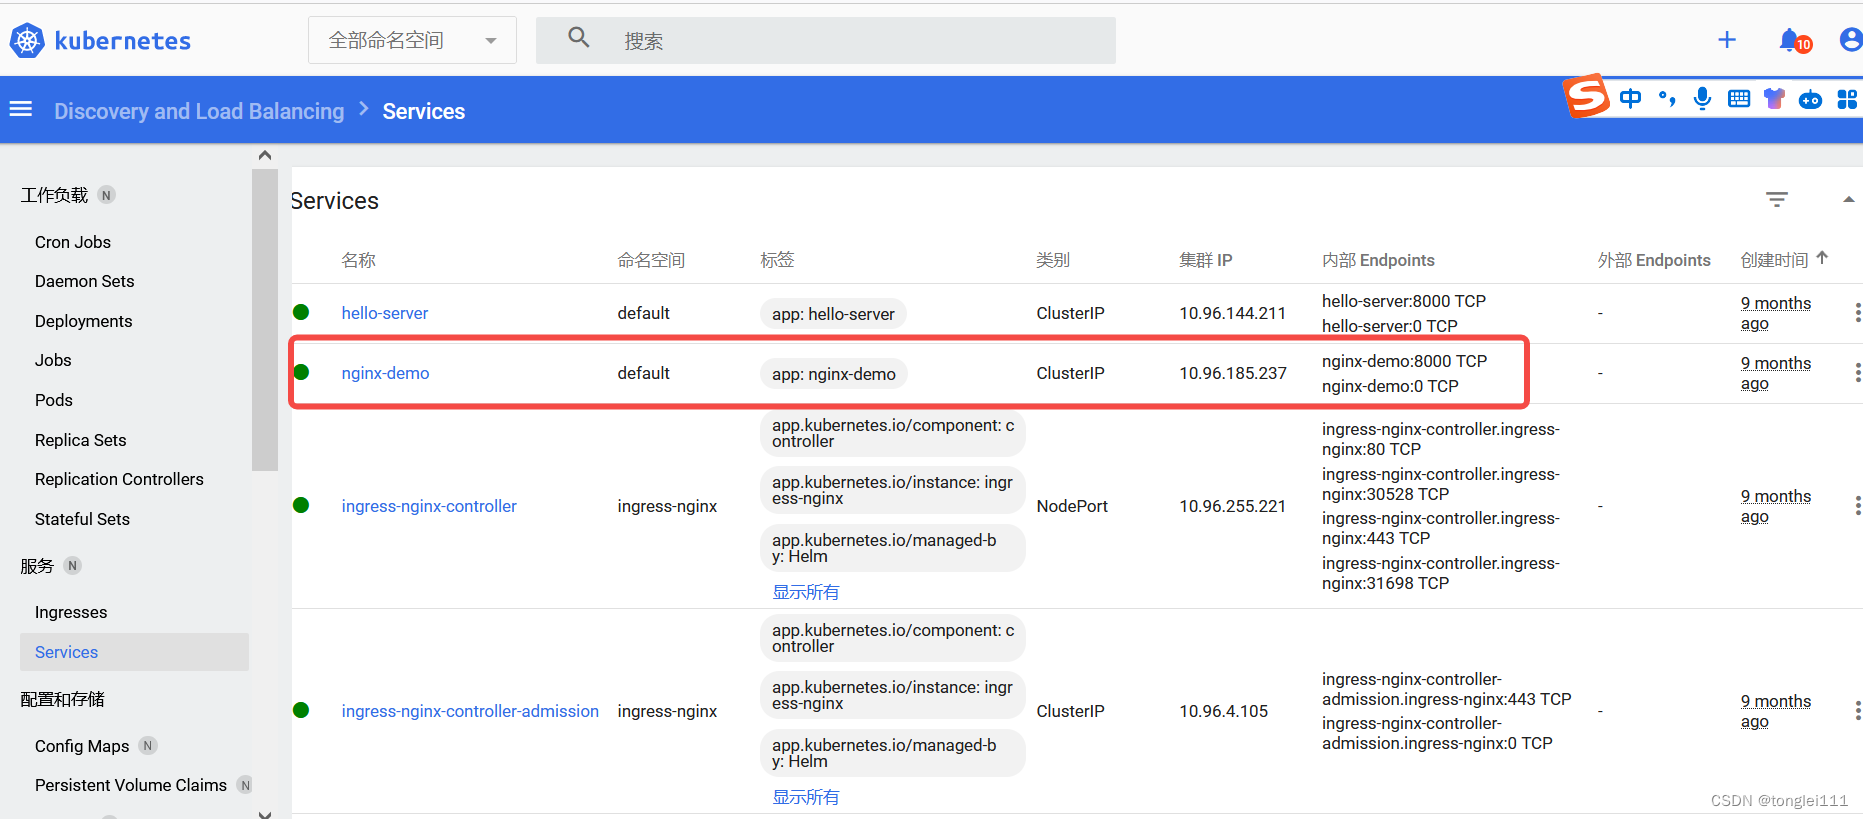Click the app: nginx-demo label chip
This screenshot has height=819, width=1863.
coord(834,374)
